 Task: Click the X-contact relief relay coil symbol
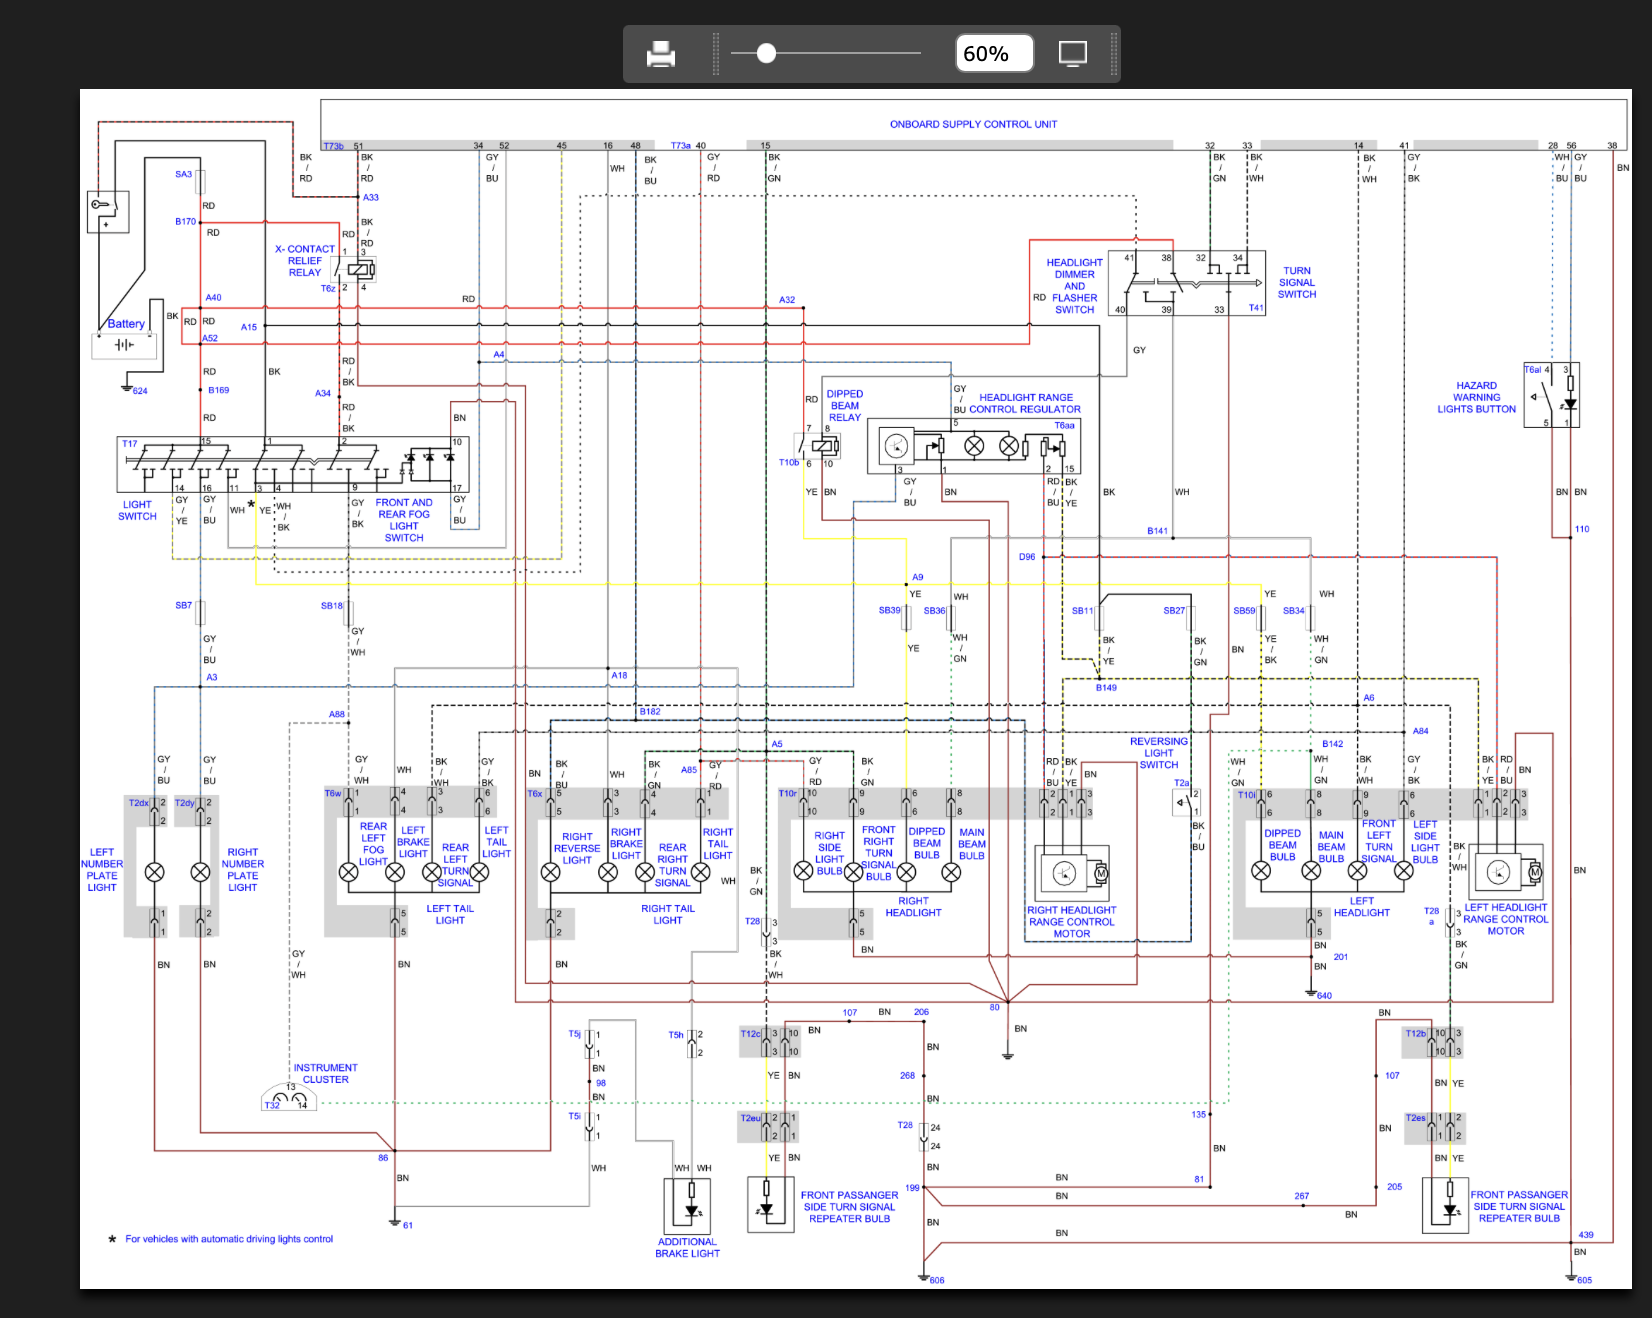[361, 269]
